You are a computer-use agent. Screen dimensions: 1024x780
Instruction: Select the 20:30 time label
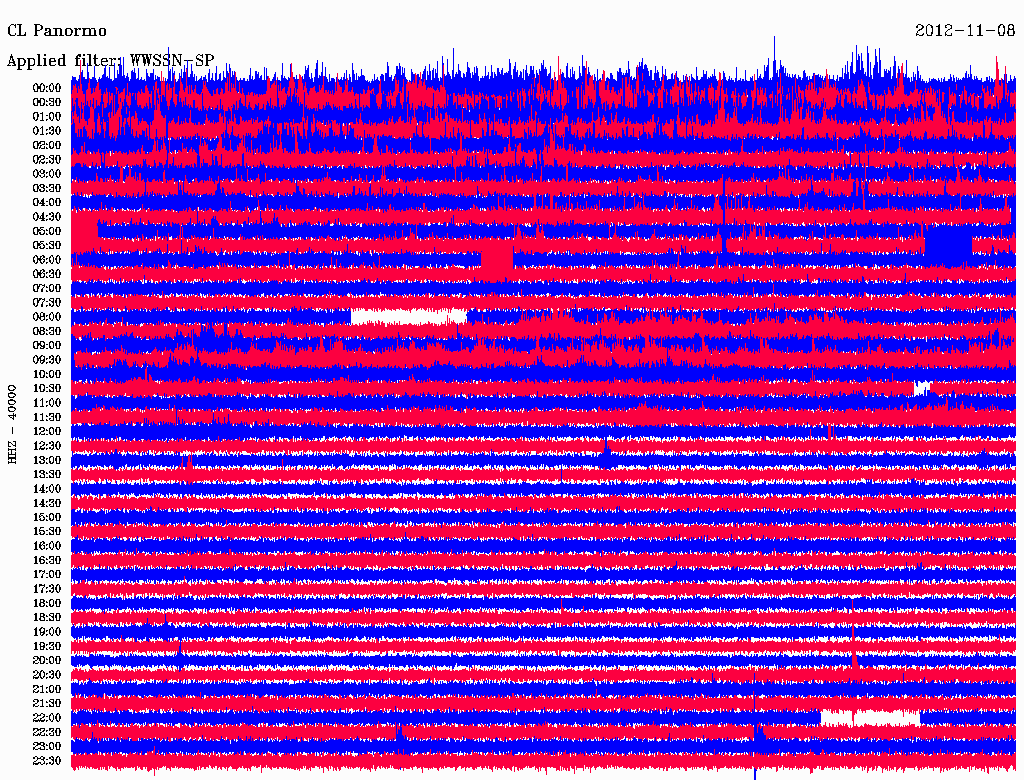(x=47, y=675)
